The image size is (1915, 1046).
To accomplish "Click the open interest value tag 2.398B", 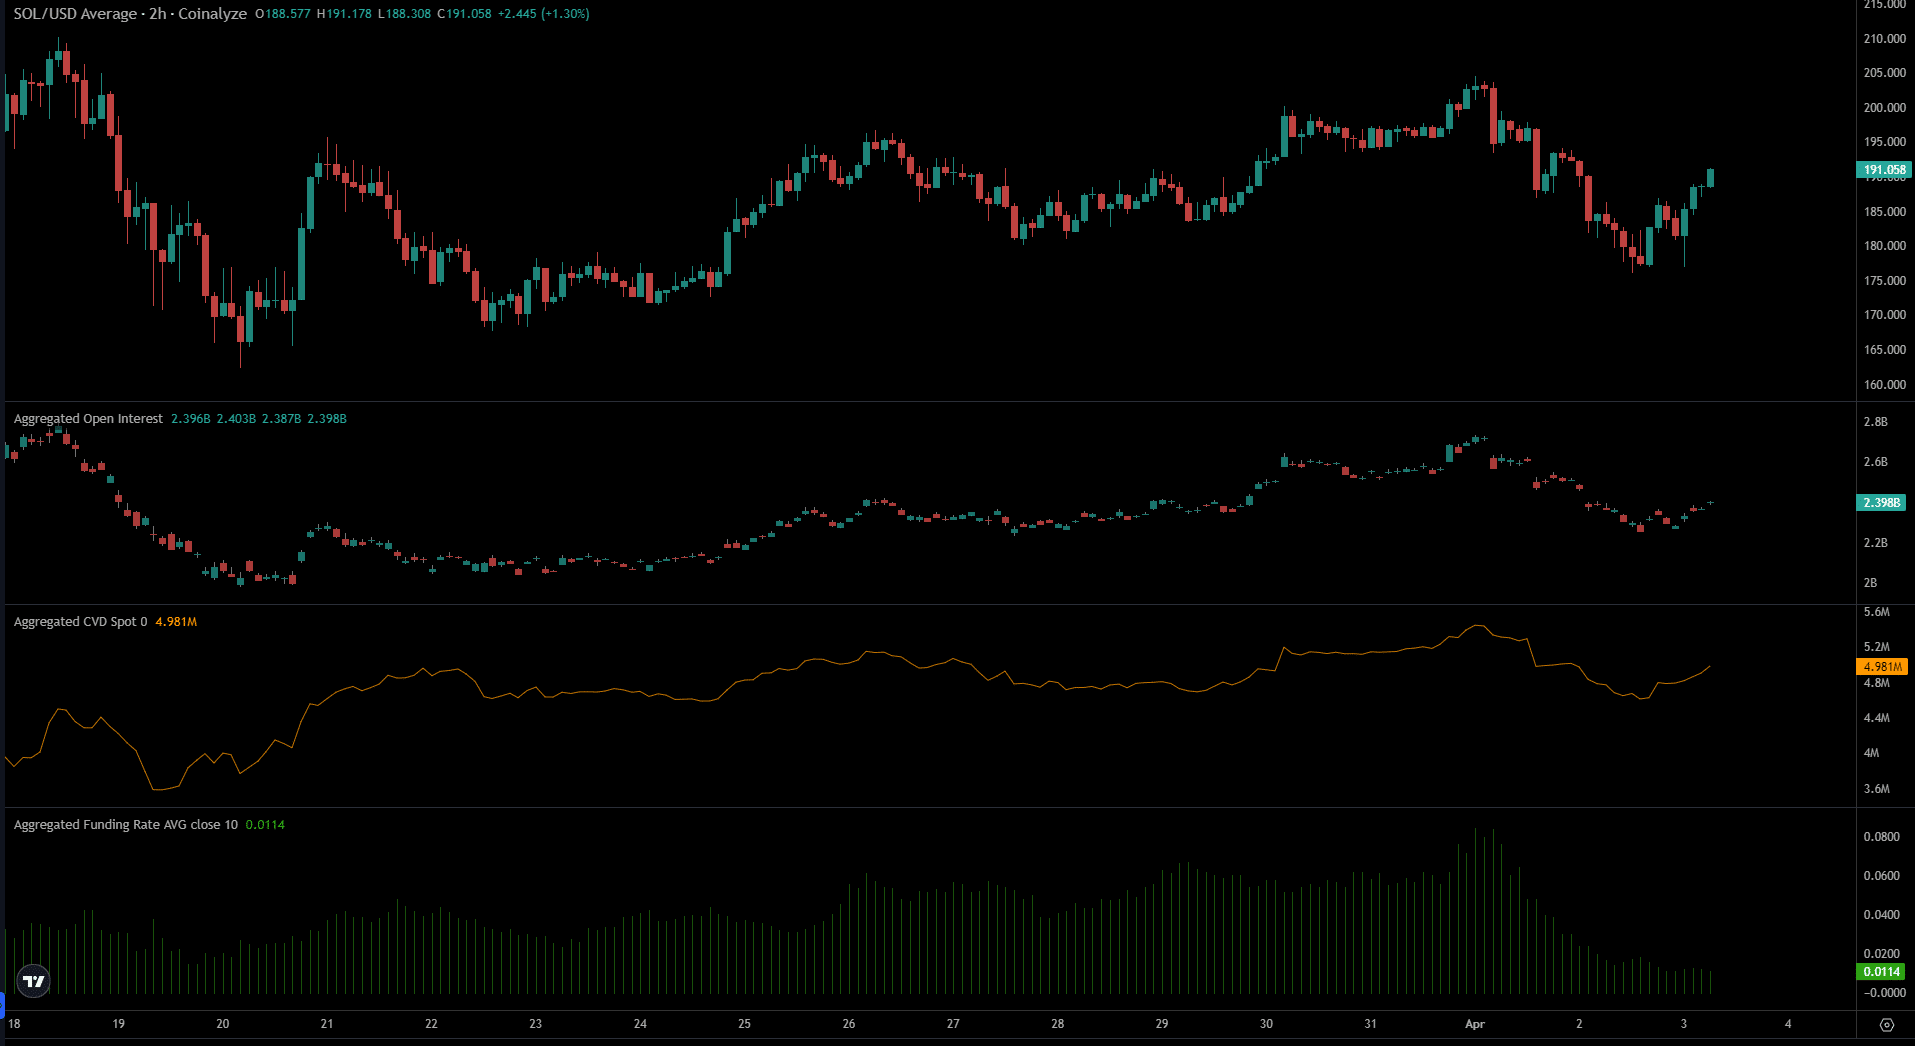I will [x=1882, y=503].
